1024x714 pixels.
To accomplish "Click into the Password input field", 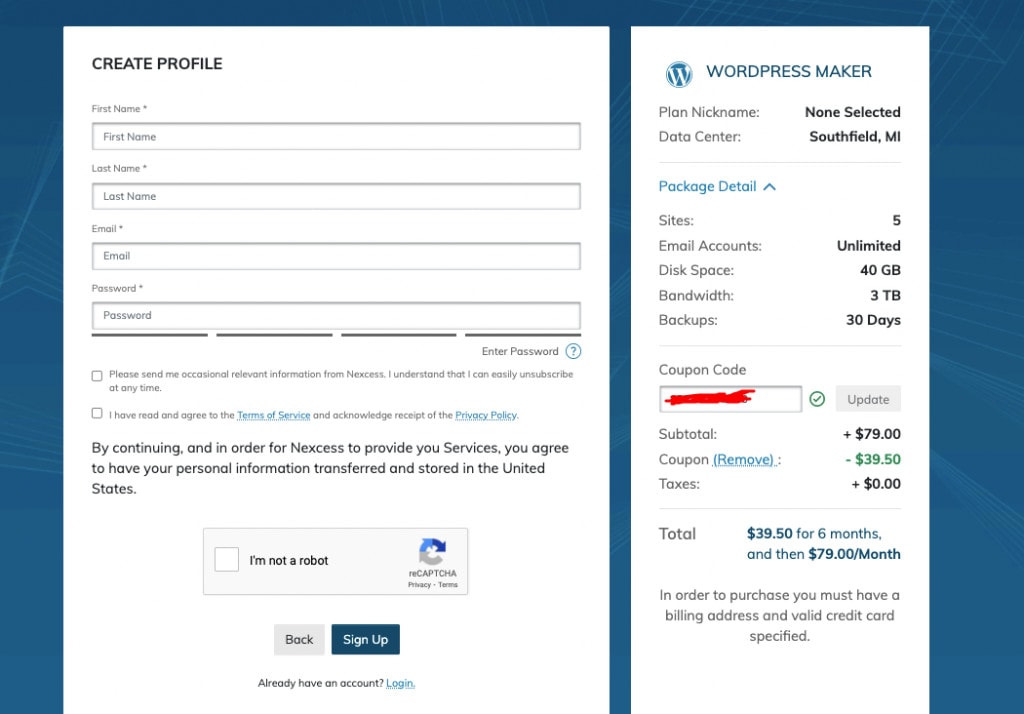I will pos(336,316).
